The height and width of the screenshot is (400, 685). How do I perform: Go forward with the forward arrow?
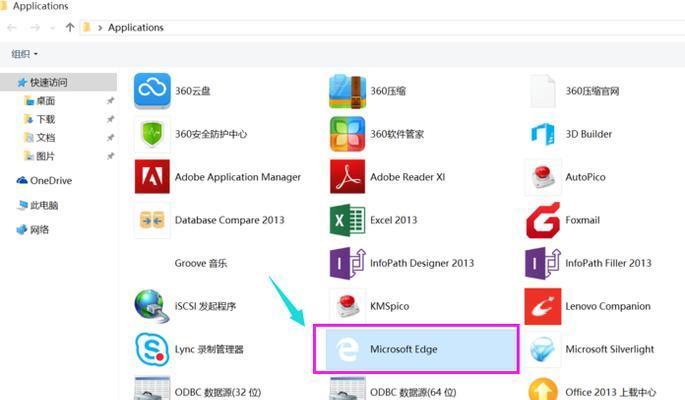(35, 28)
